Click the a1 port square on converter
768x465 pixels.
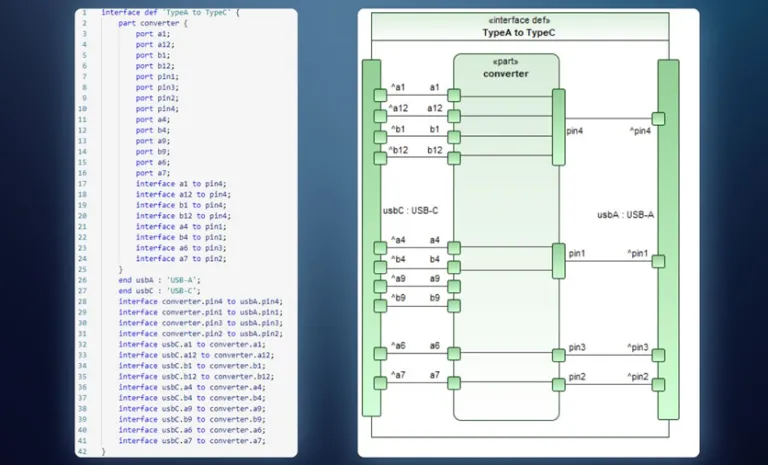pos(454,96)
